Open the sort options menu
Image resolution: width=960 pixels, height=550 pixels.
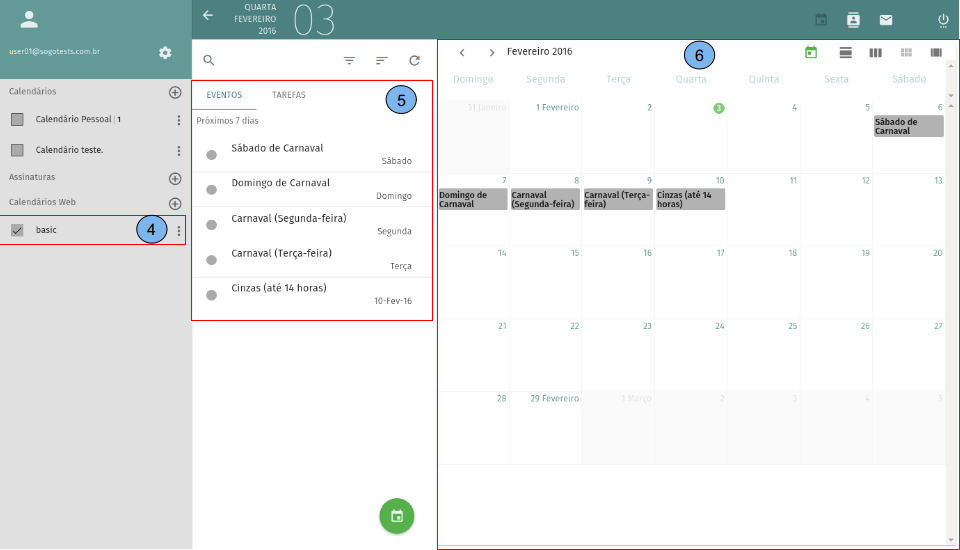coord(381,60)
